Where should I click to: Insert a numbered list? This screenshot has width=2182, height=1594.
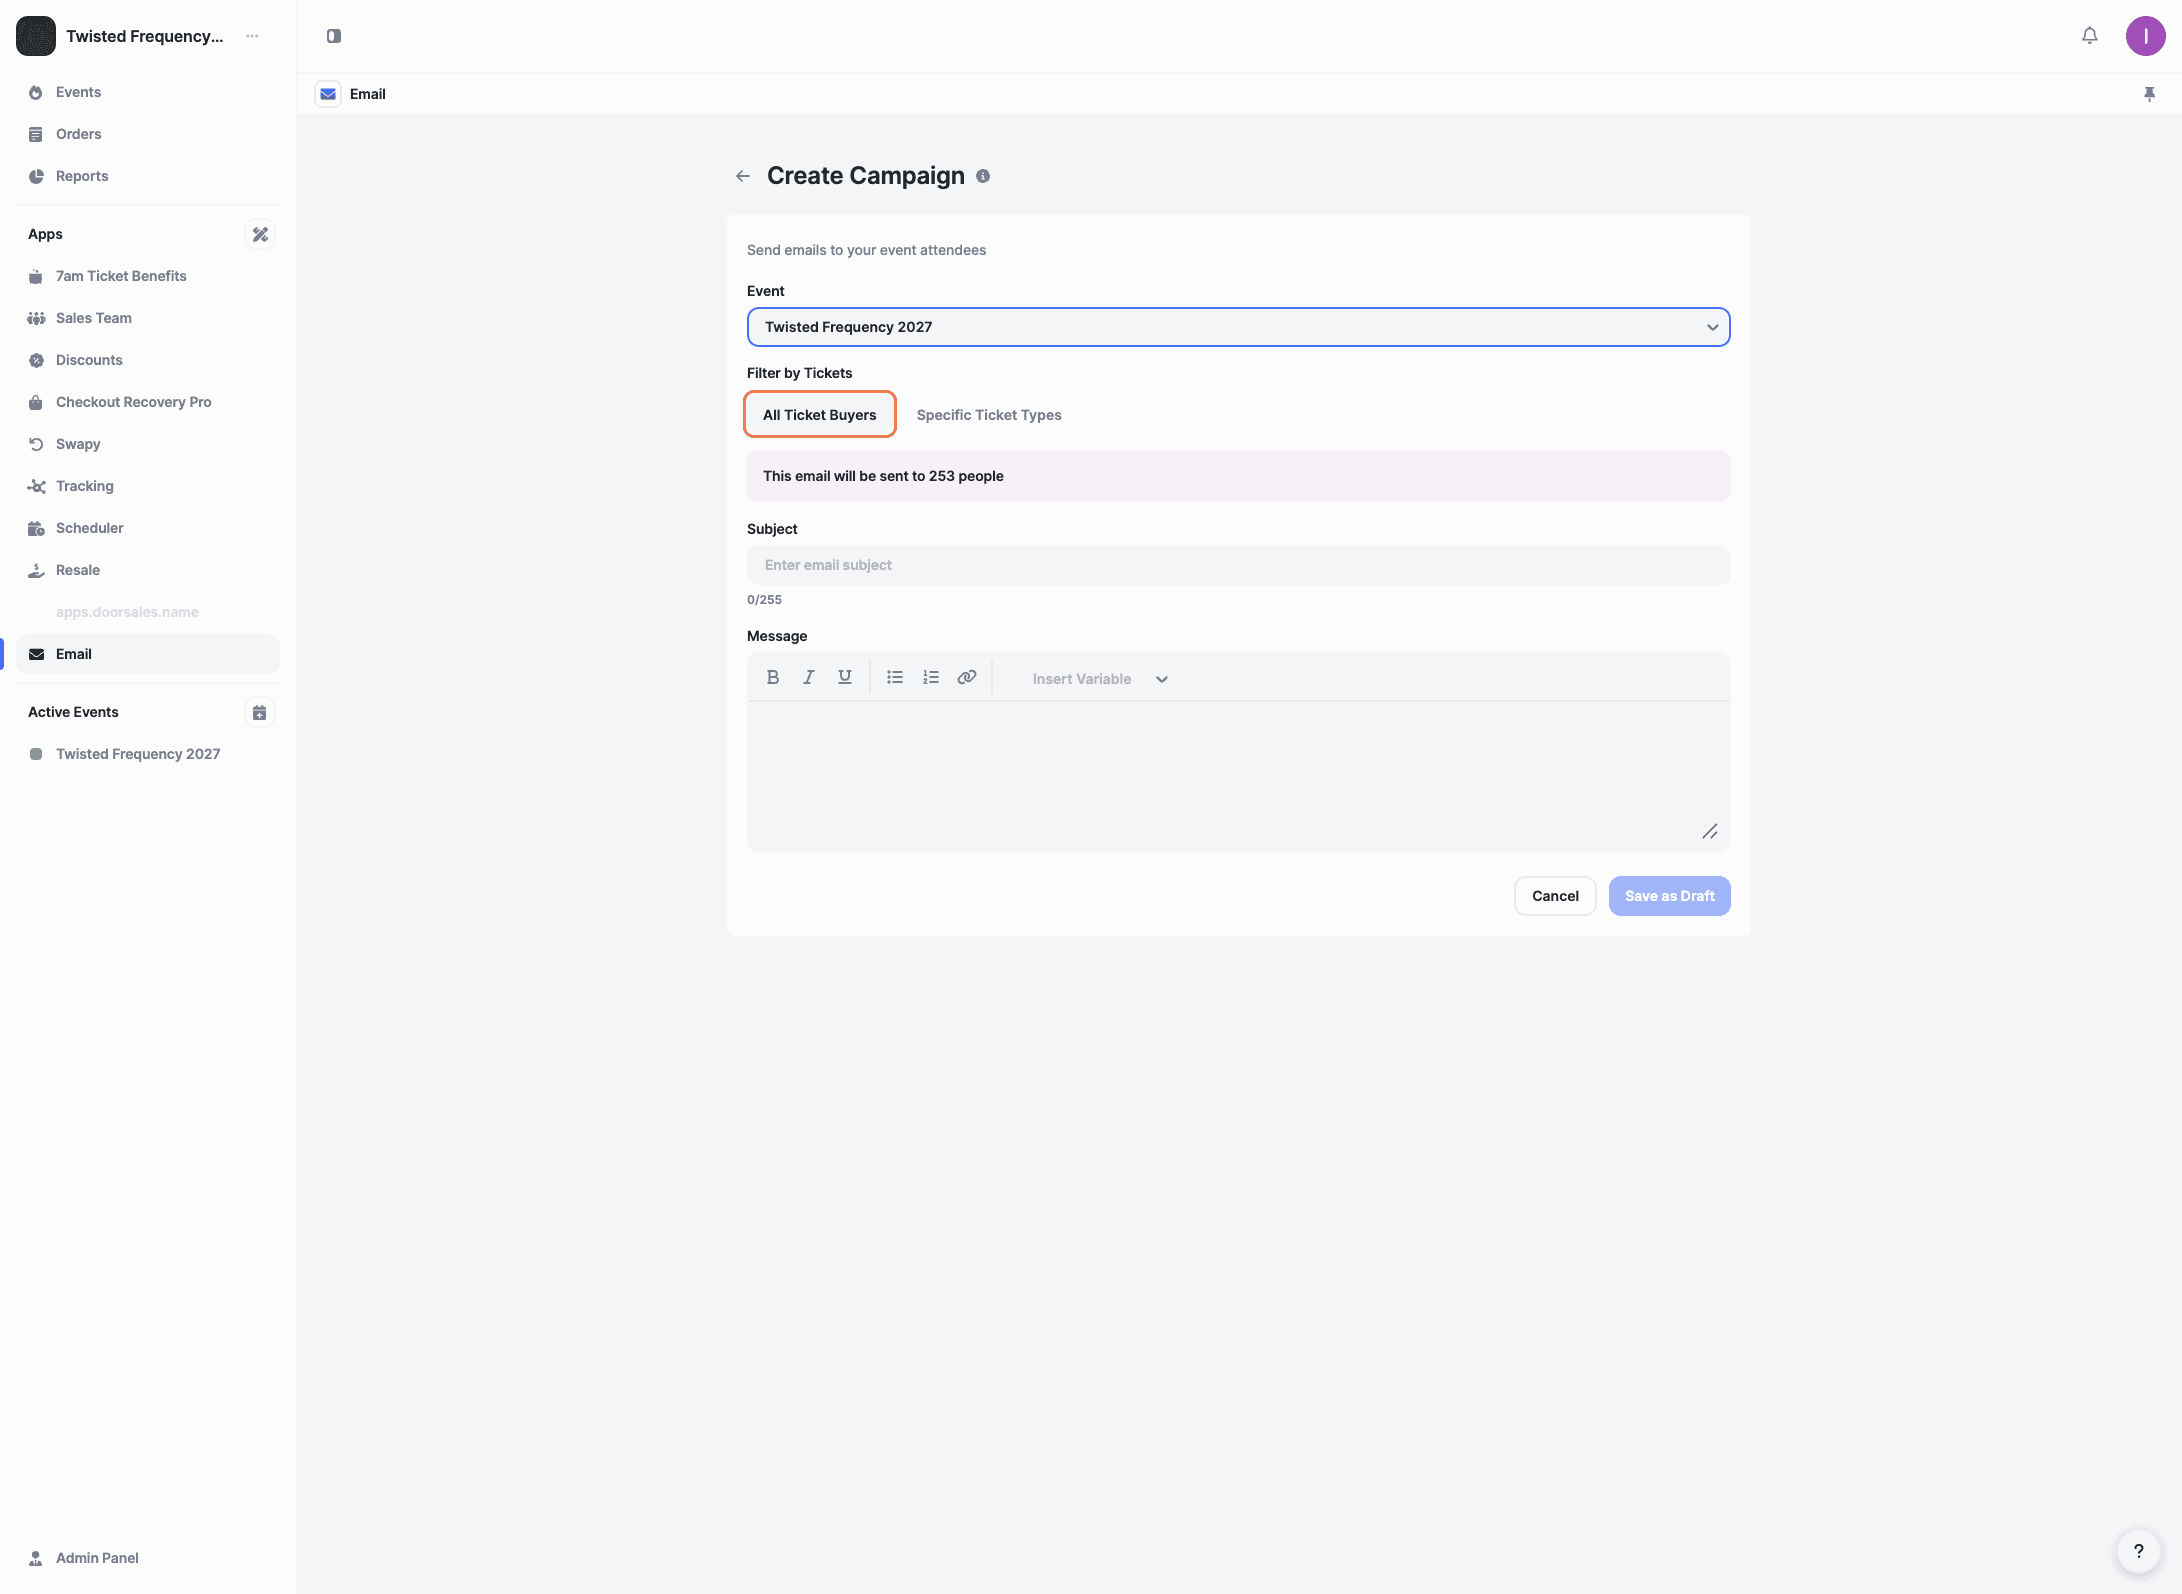[930, 677]
